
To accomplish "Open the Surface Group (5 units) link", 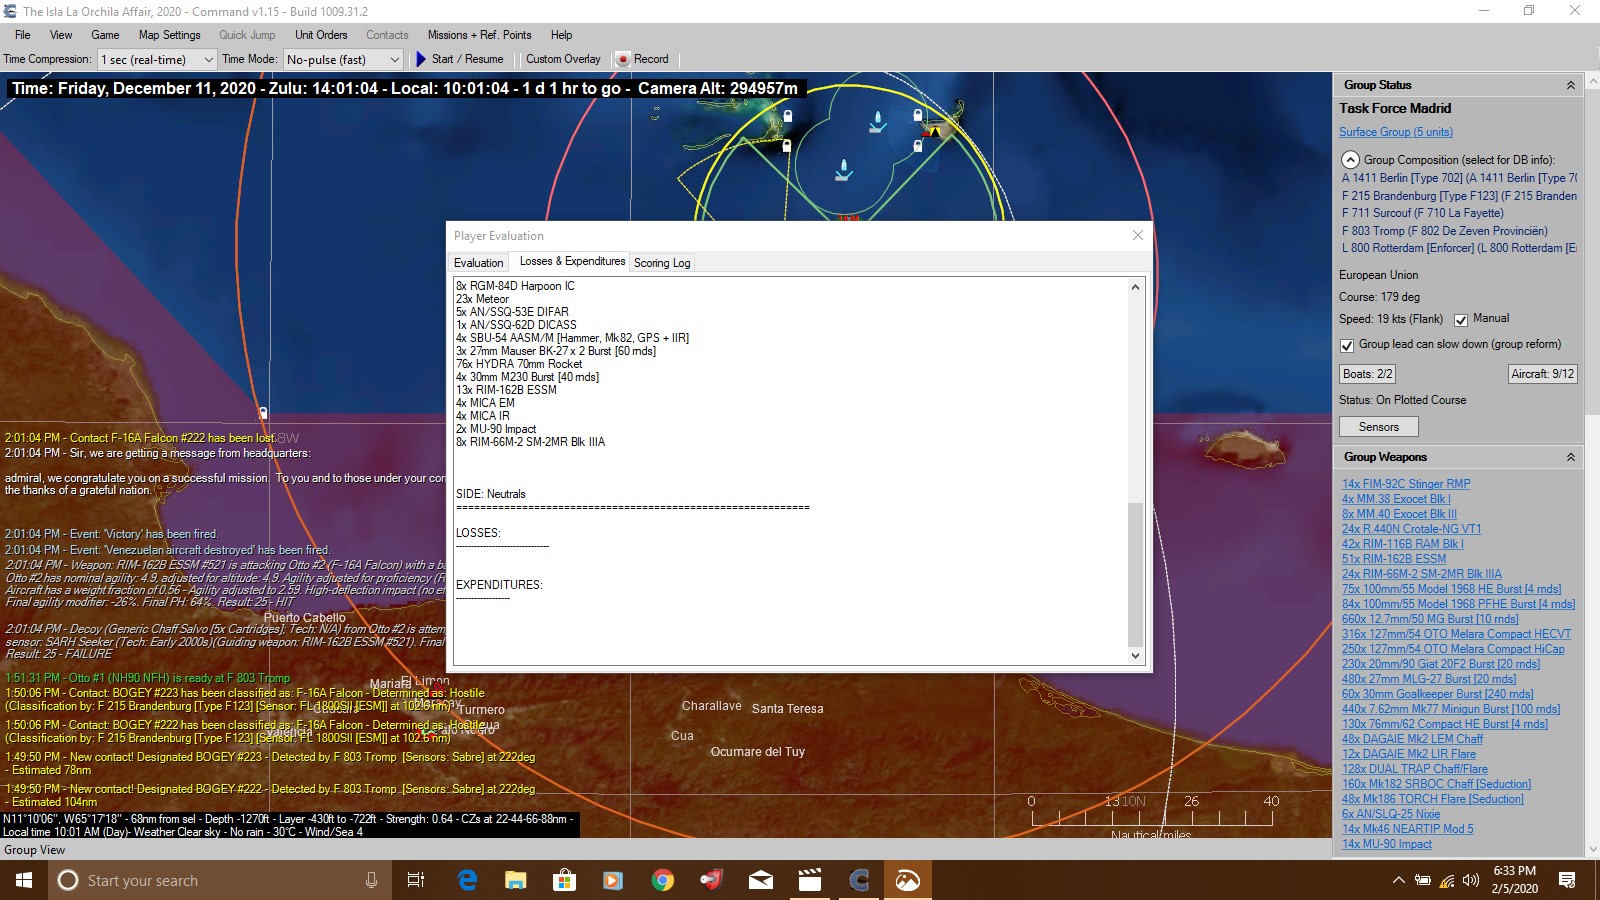I will (1396, 132).
